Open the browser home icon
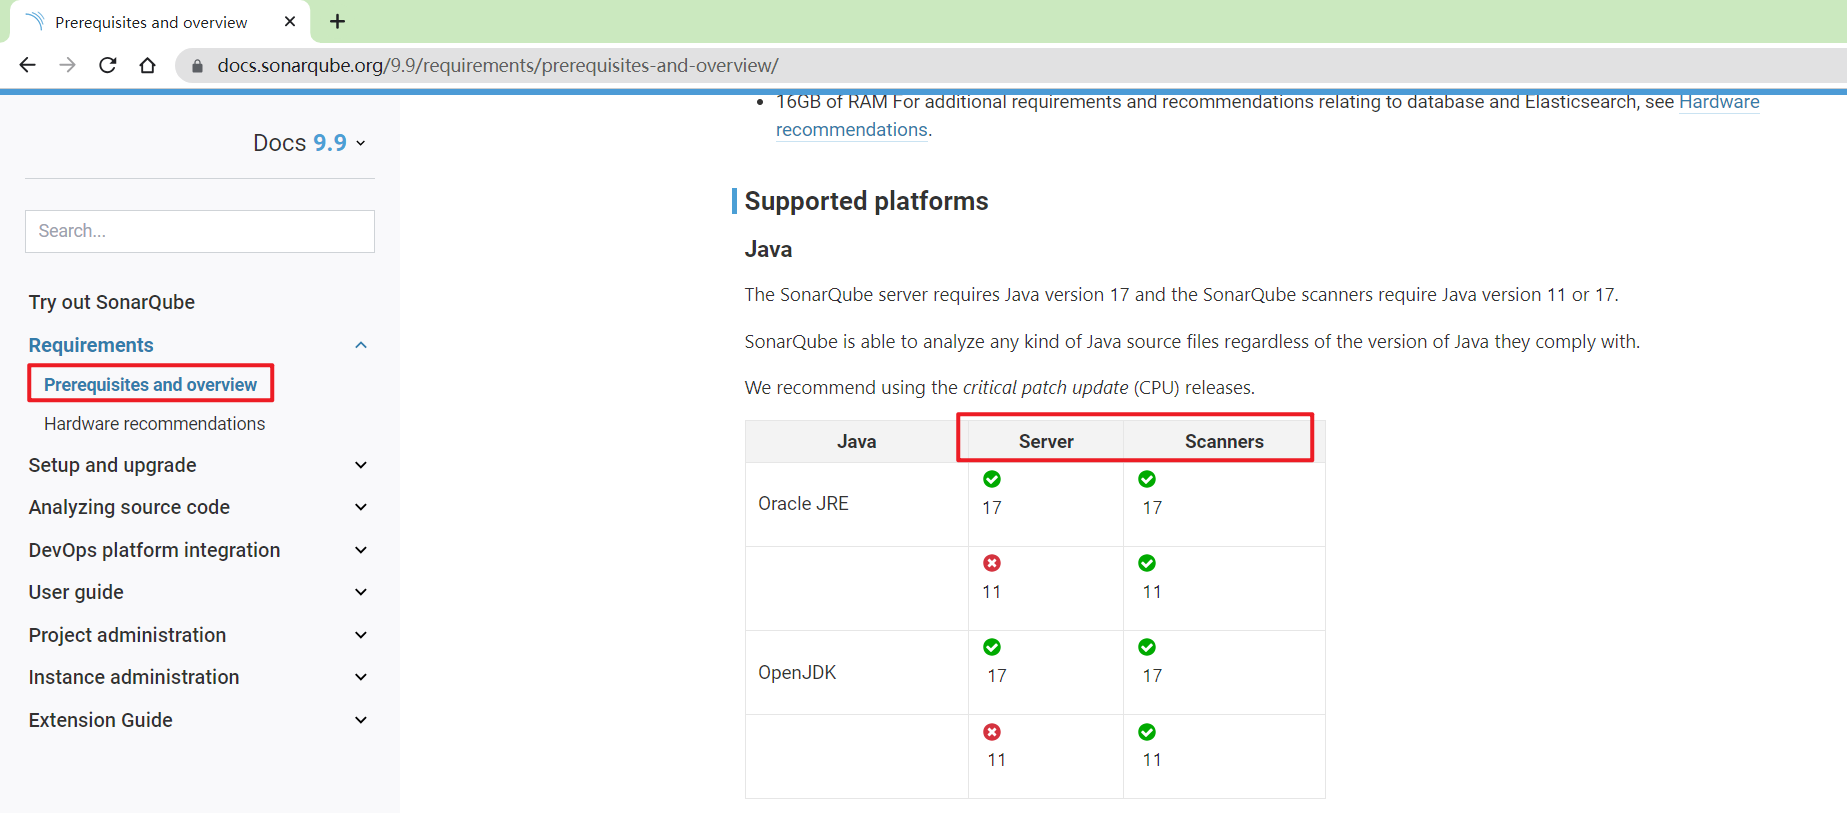 click(x=148, y=65)
